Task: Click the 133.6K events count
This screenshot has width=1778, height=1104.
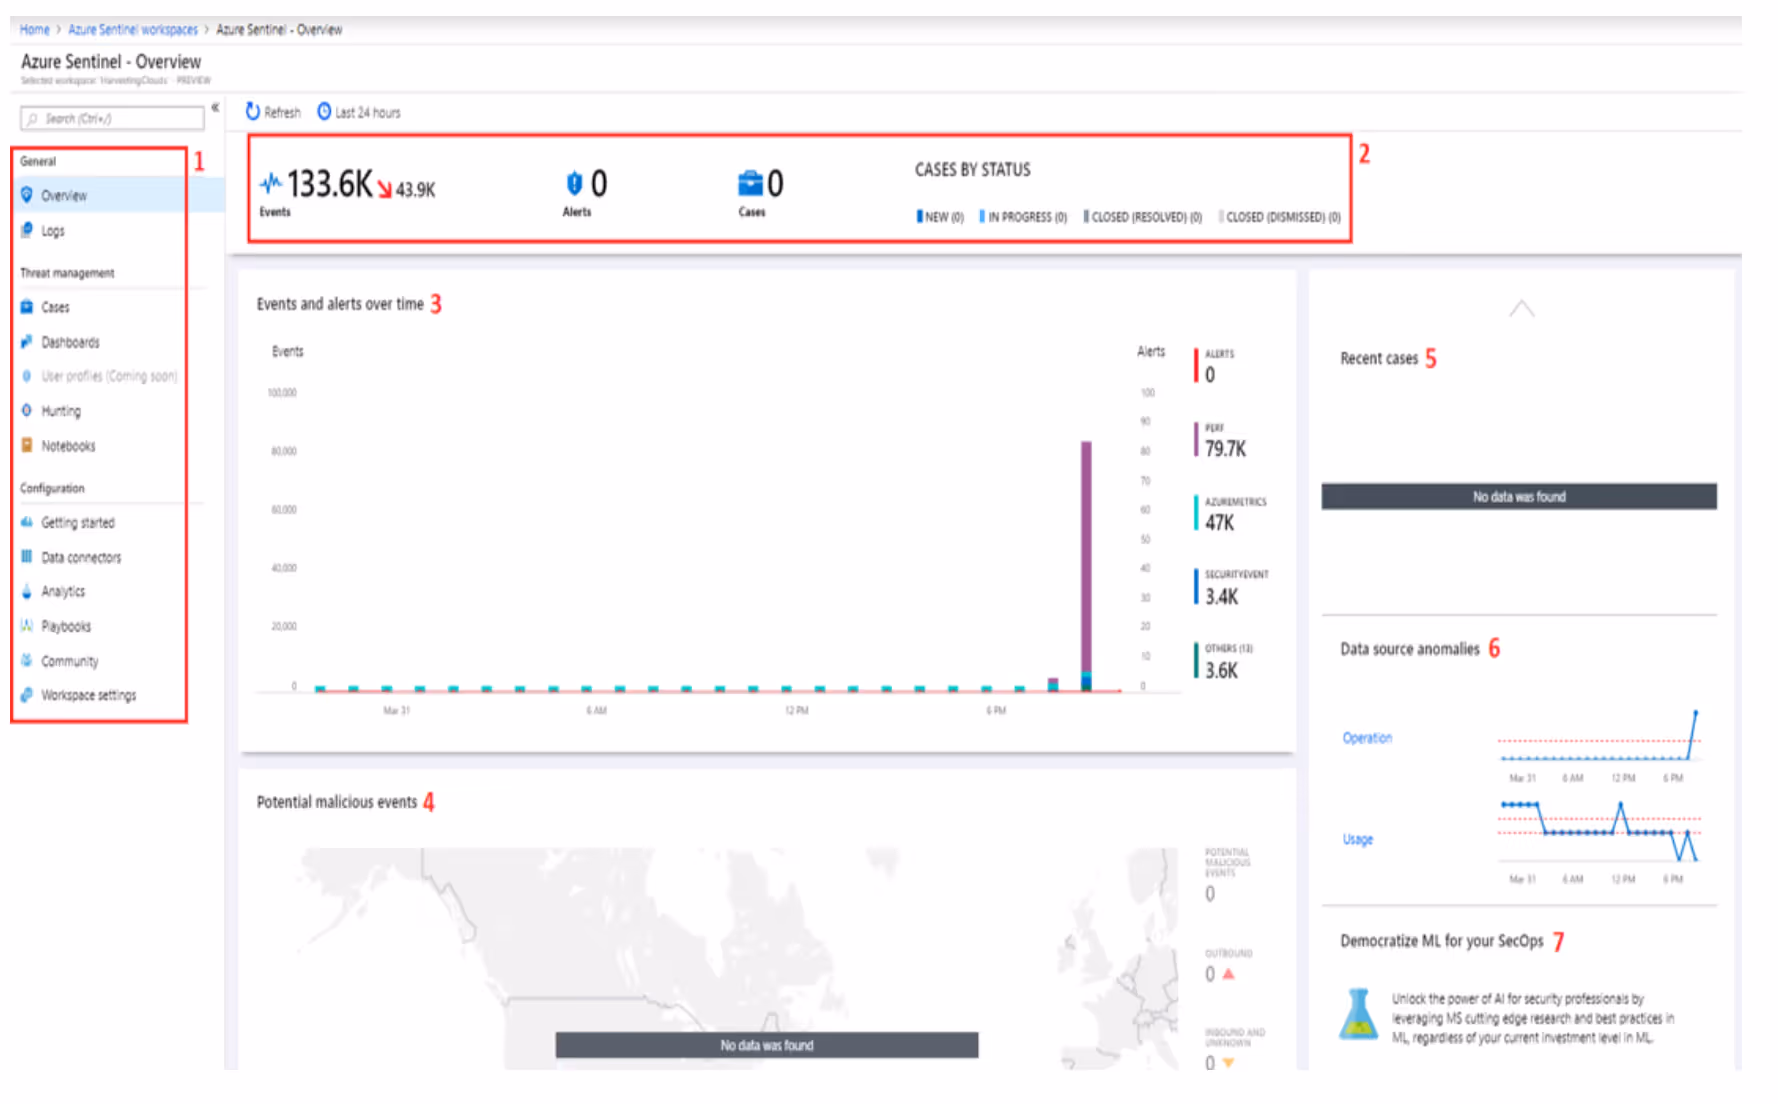Action: [x=329, y=184]
